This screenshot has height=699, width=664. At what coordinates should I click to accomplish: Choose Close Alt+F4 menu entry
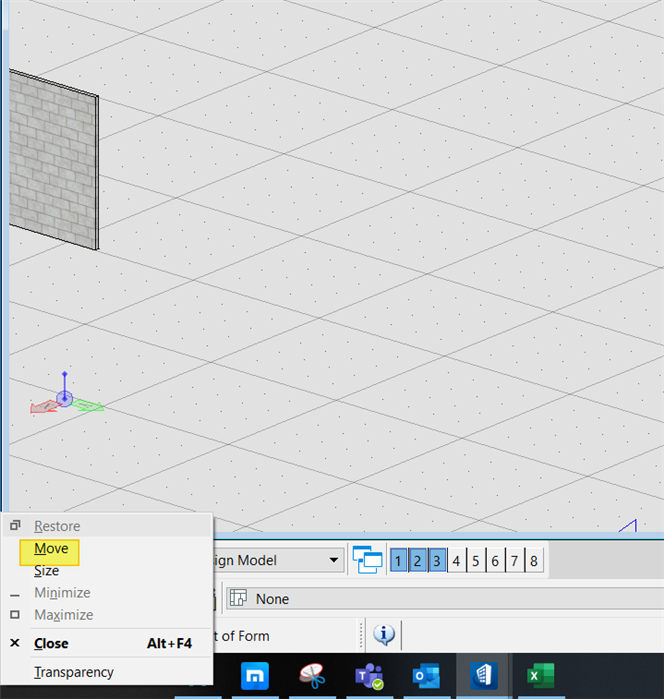[x=107, y=643]
